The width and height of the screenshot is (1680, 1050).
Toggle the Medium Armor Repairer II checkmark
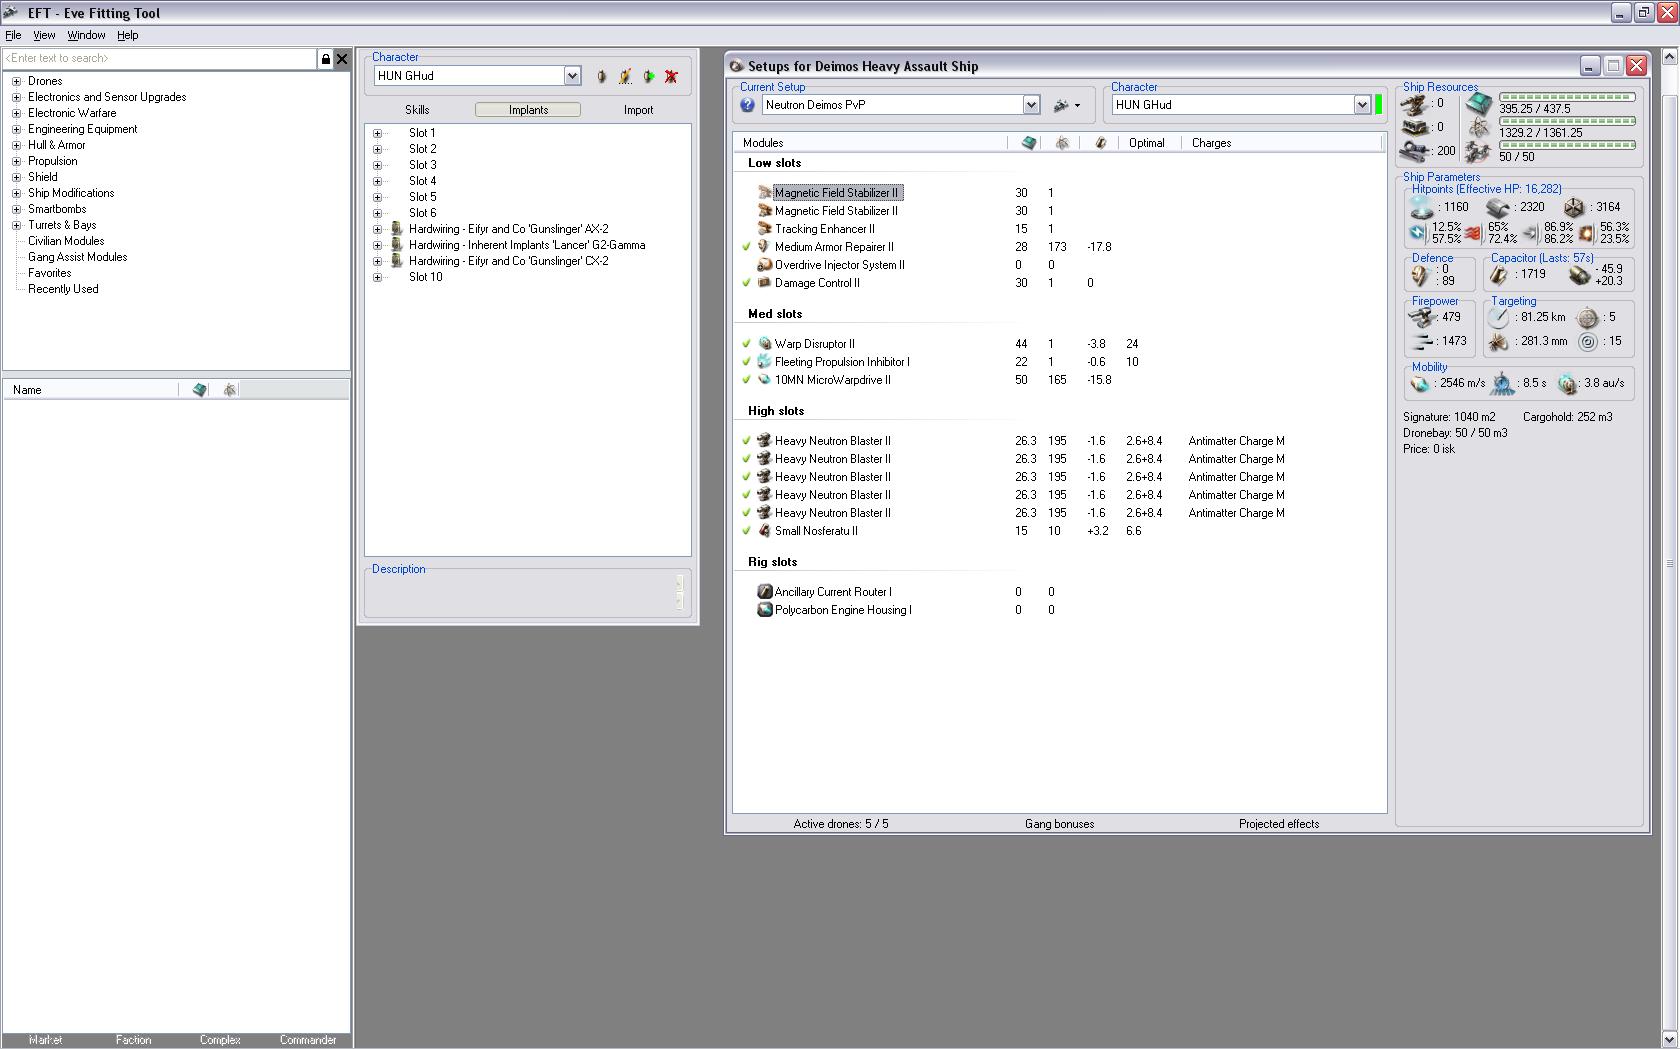click(746, 247)
